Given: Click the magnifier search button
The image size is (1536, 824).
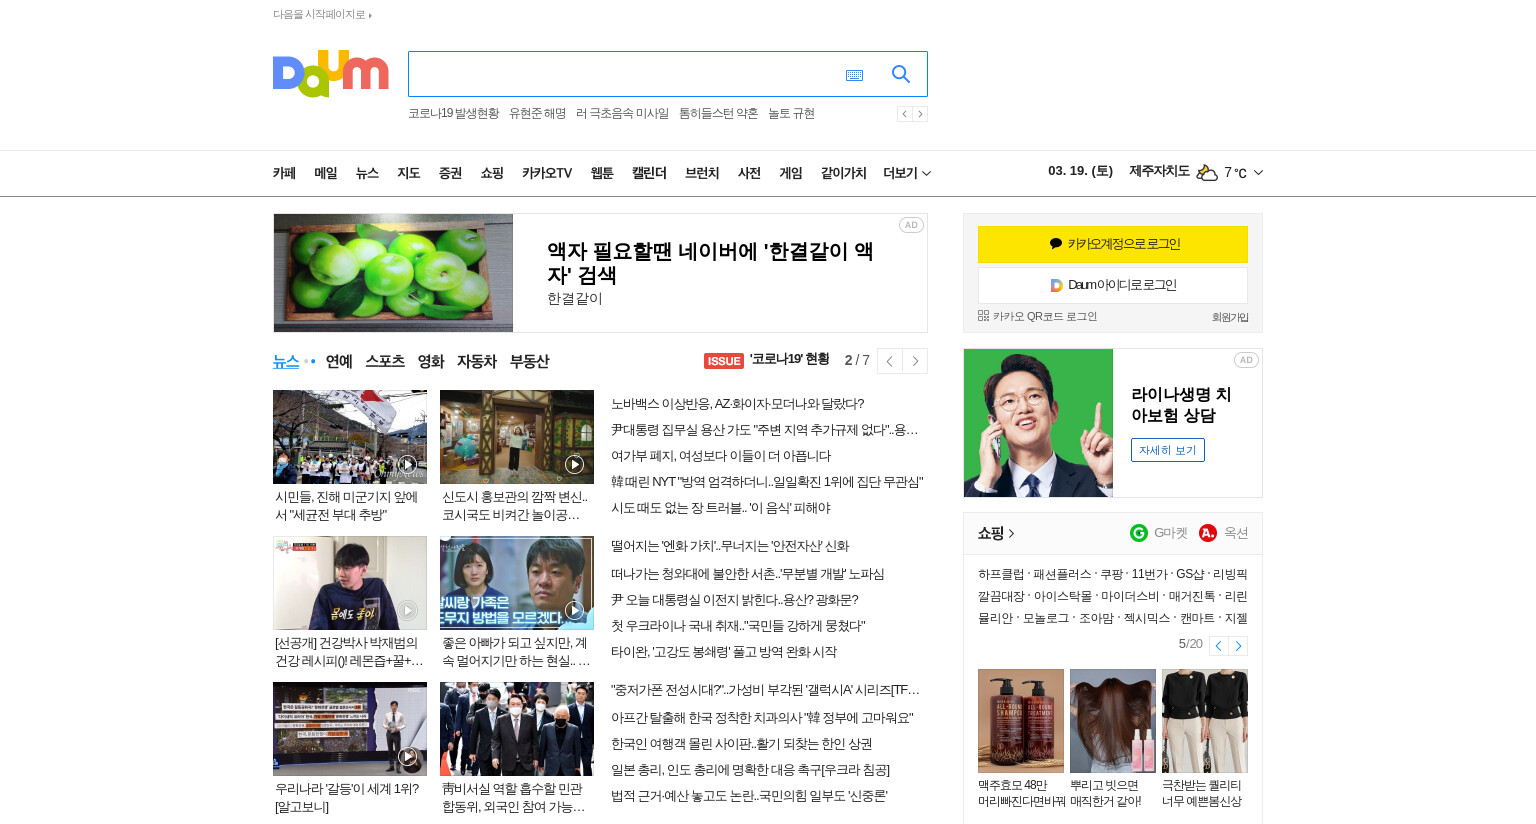Looking at the screenshot, I should point(900,74).
